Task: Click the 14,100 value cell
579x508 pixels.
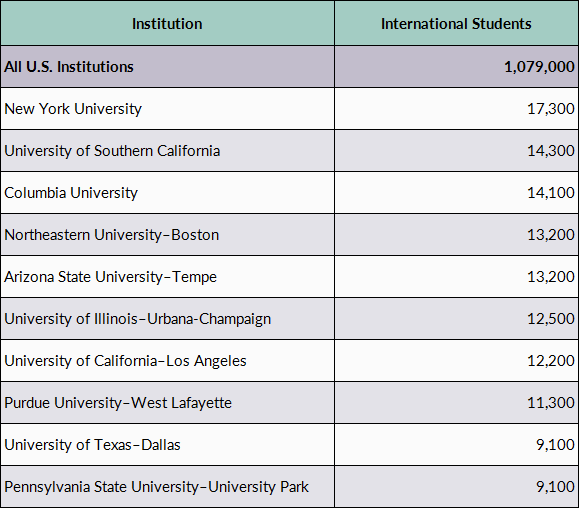Action: (x=456, y=193)
